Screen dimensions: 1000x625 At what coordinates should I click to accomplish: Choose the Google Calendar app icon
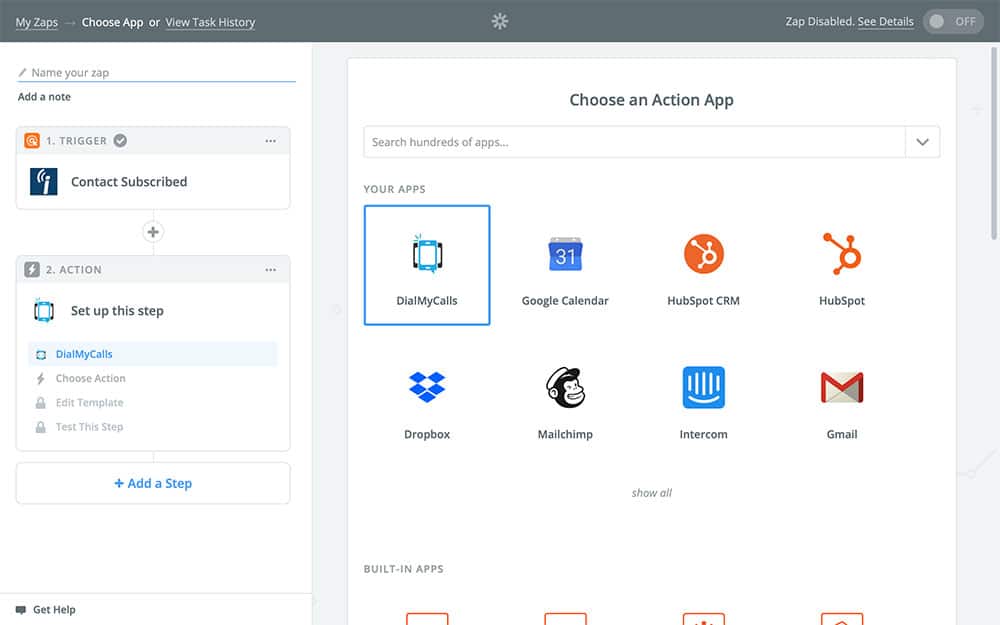pos(565,255)
